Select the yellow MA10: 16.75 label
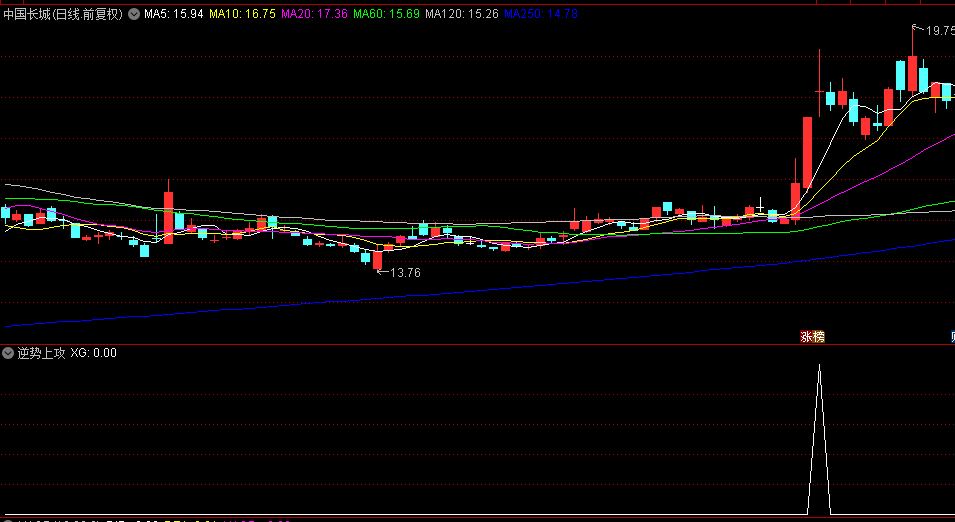The height and width of the screenshot is (522, 955). click(242, 14)
